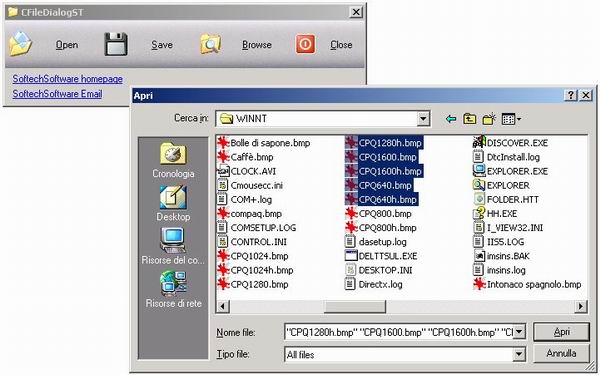This screenshot has width=600, height=375.
Task: Expand the Tipo file All files dropdown
Action: click(x=518, y=354)
